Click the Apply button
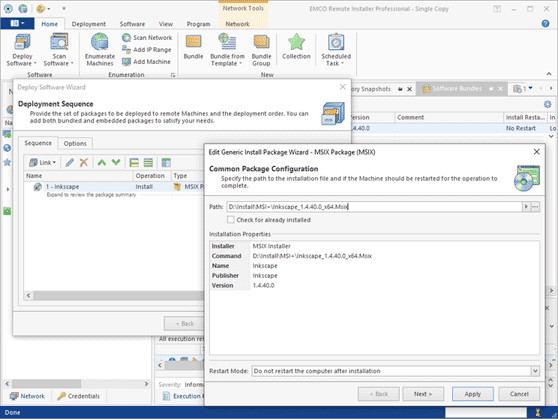 [x=473, y=394]
